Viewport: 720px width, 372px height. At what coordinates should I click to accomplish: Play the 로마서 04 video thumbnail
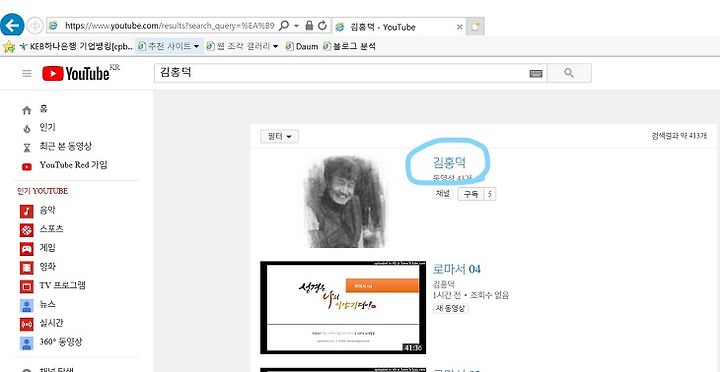click(x=343, y=308)
